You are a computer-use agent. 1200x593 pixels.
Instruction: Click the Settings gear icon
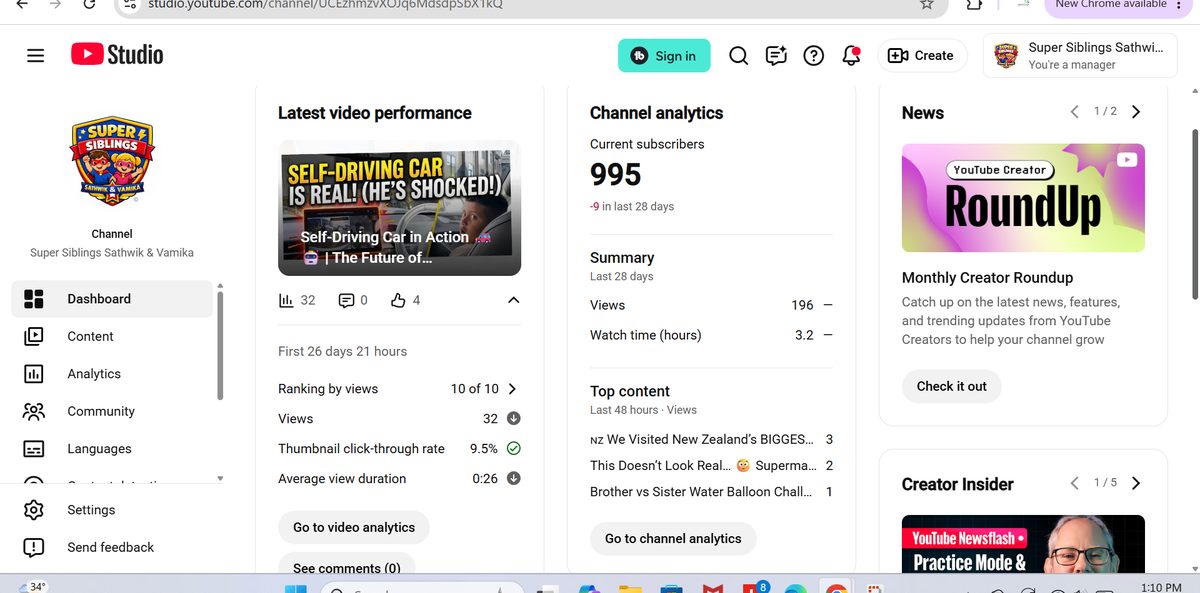pyautogui.click(x=33, y=510)
